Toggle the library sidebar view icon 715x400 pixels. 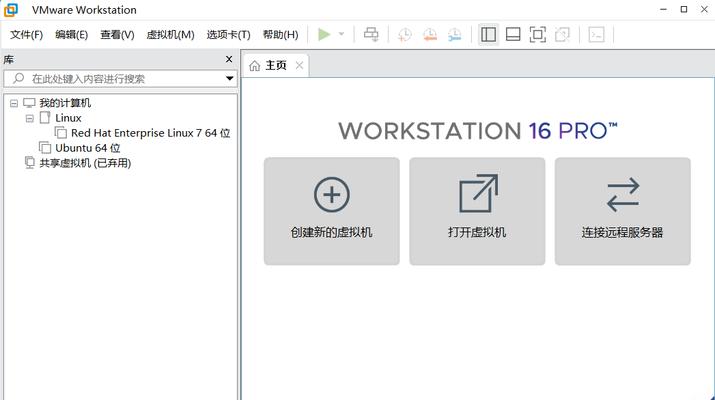(488, 34)
